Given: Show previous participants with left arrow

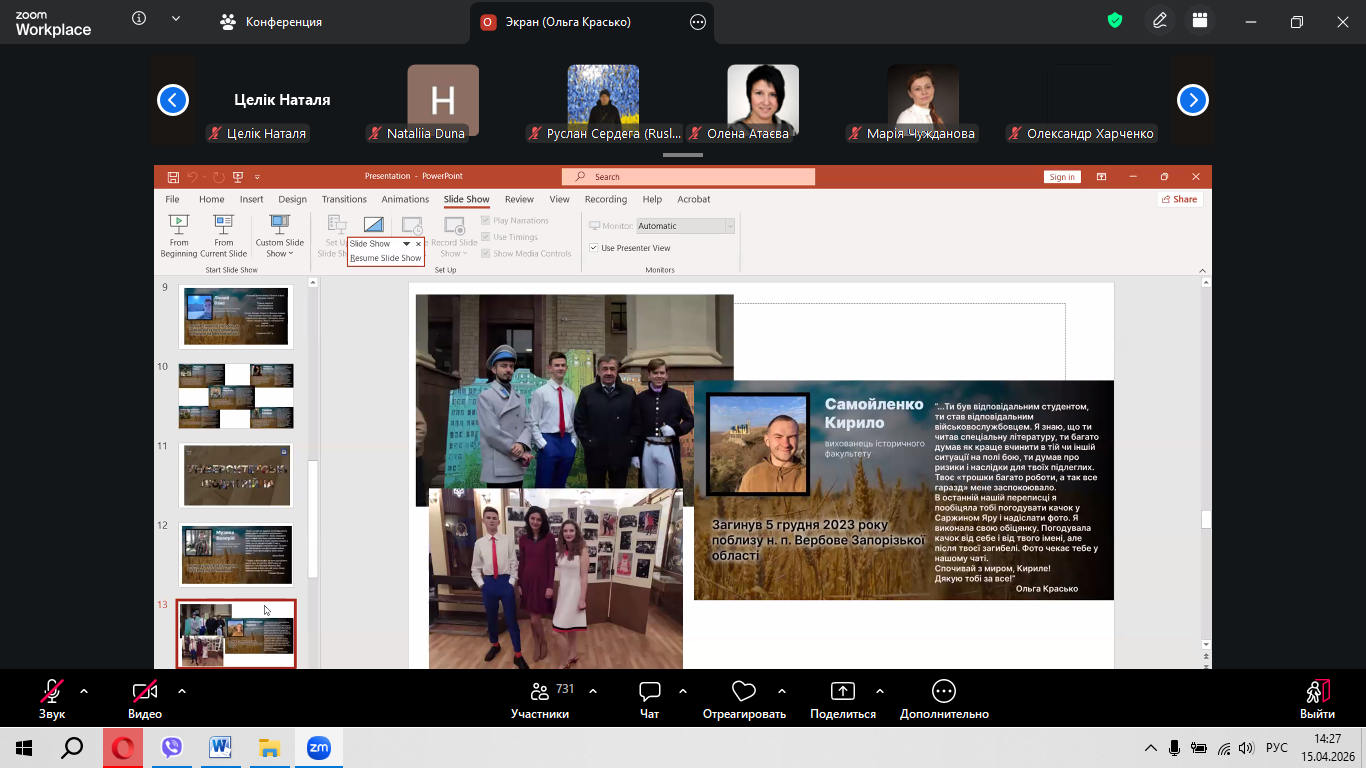Looking at the screenshot, I should coord(173,100).
